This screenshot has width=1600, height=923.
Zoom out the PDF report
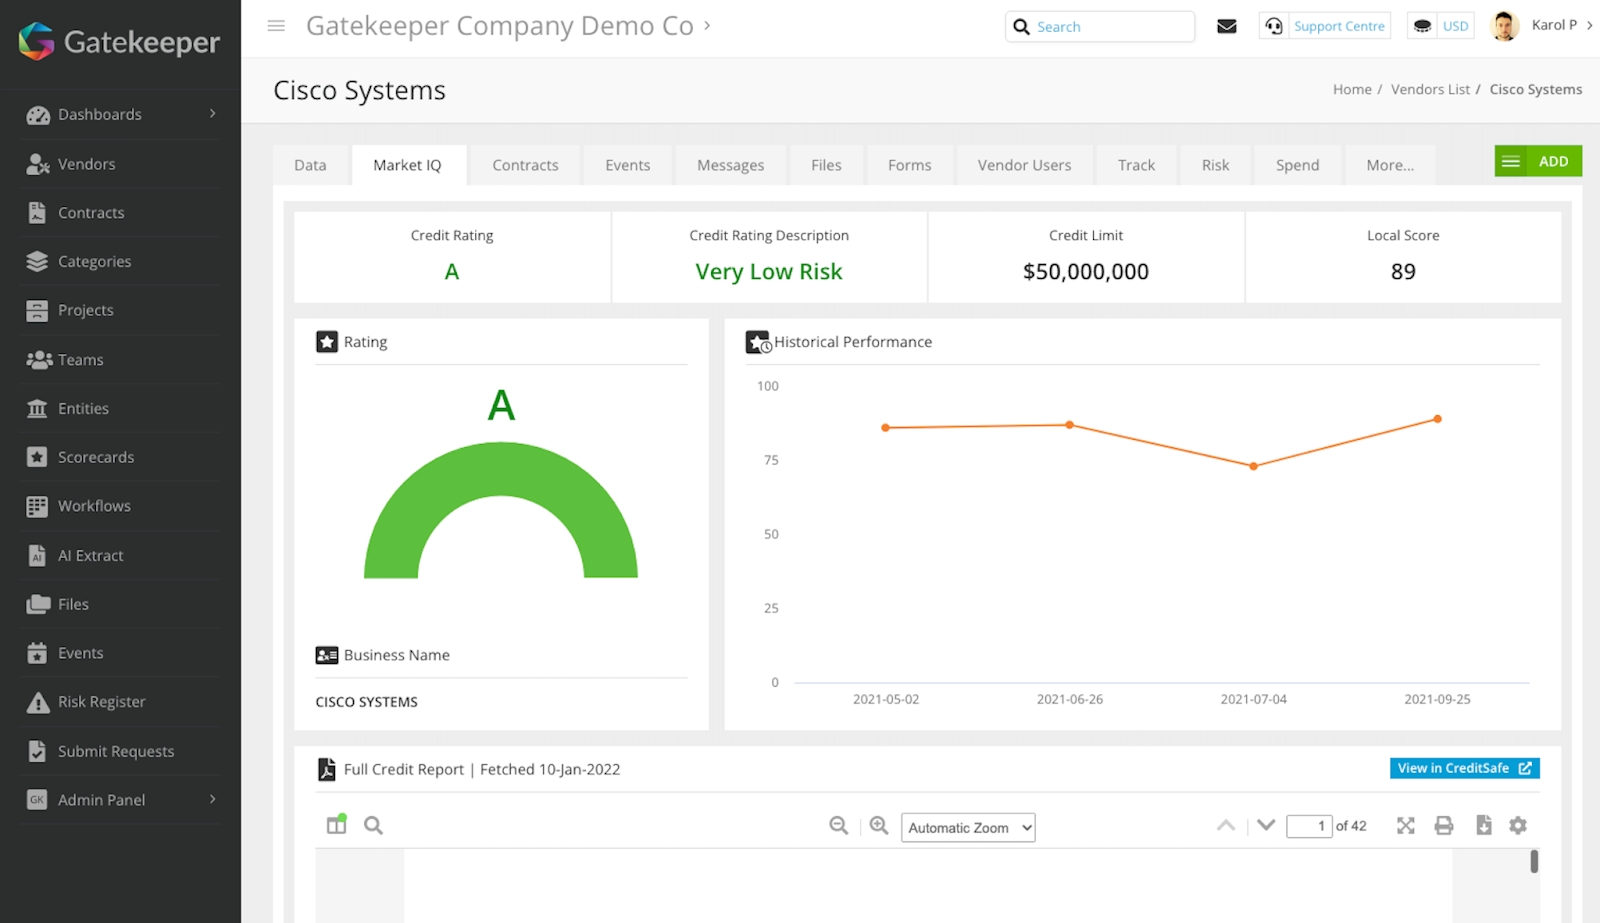coord(839,825)
